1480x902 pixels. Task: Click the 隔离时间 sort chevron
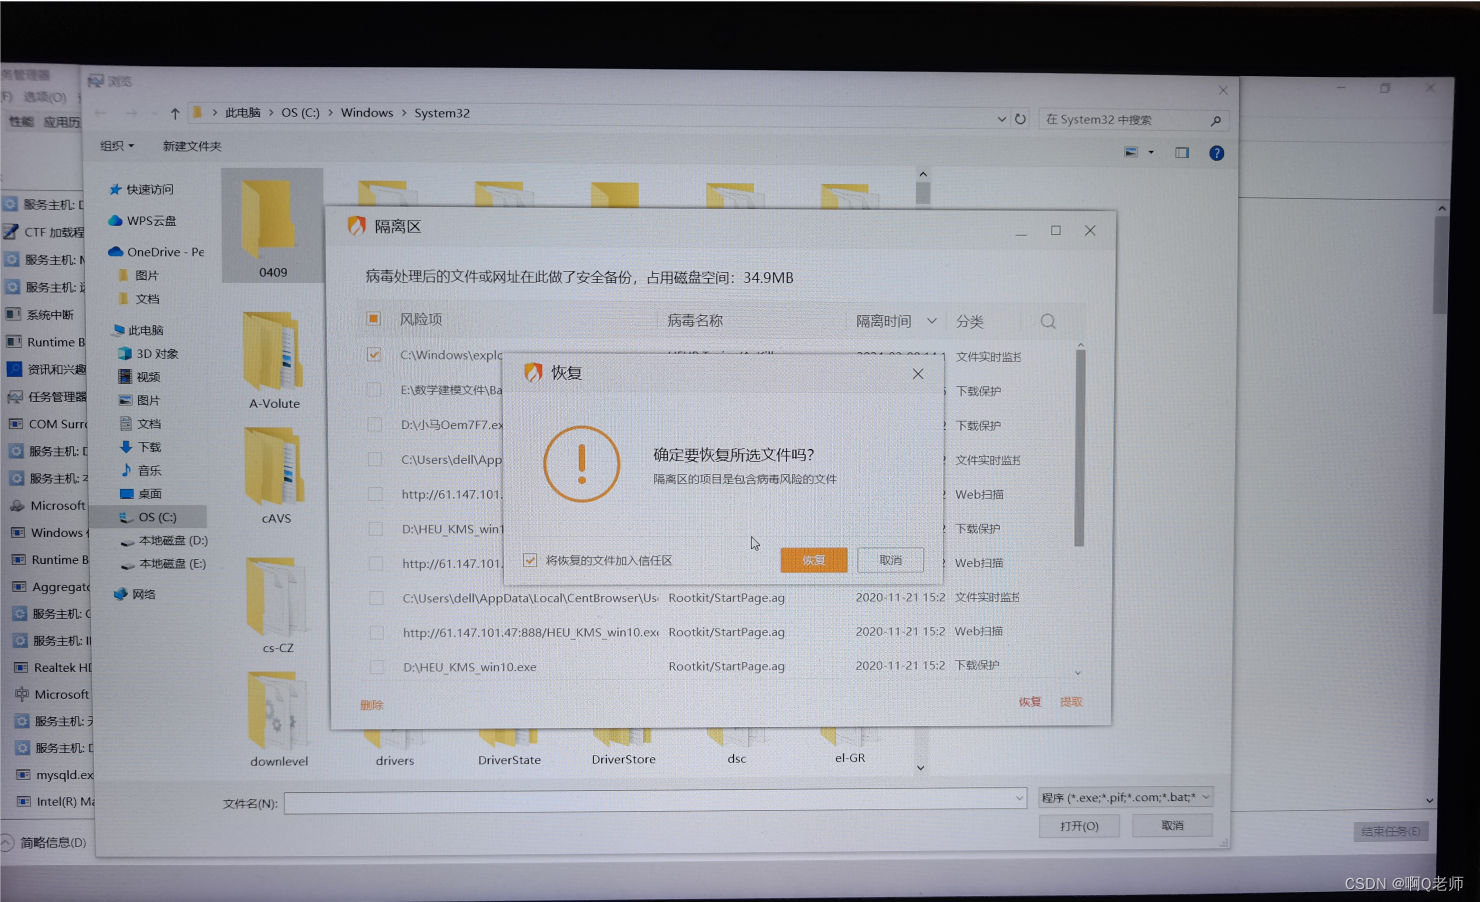[x=932, y=321]
